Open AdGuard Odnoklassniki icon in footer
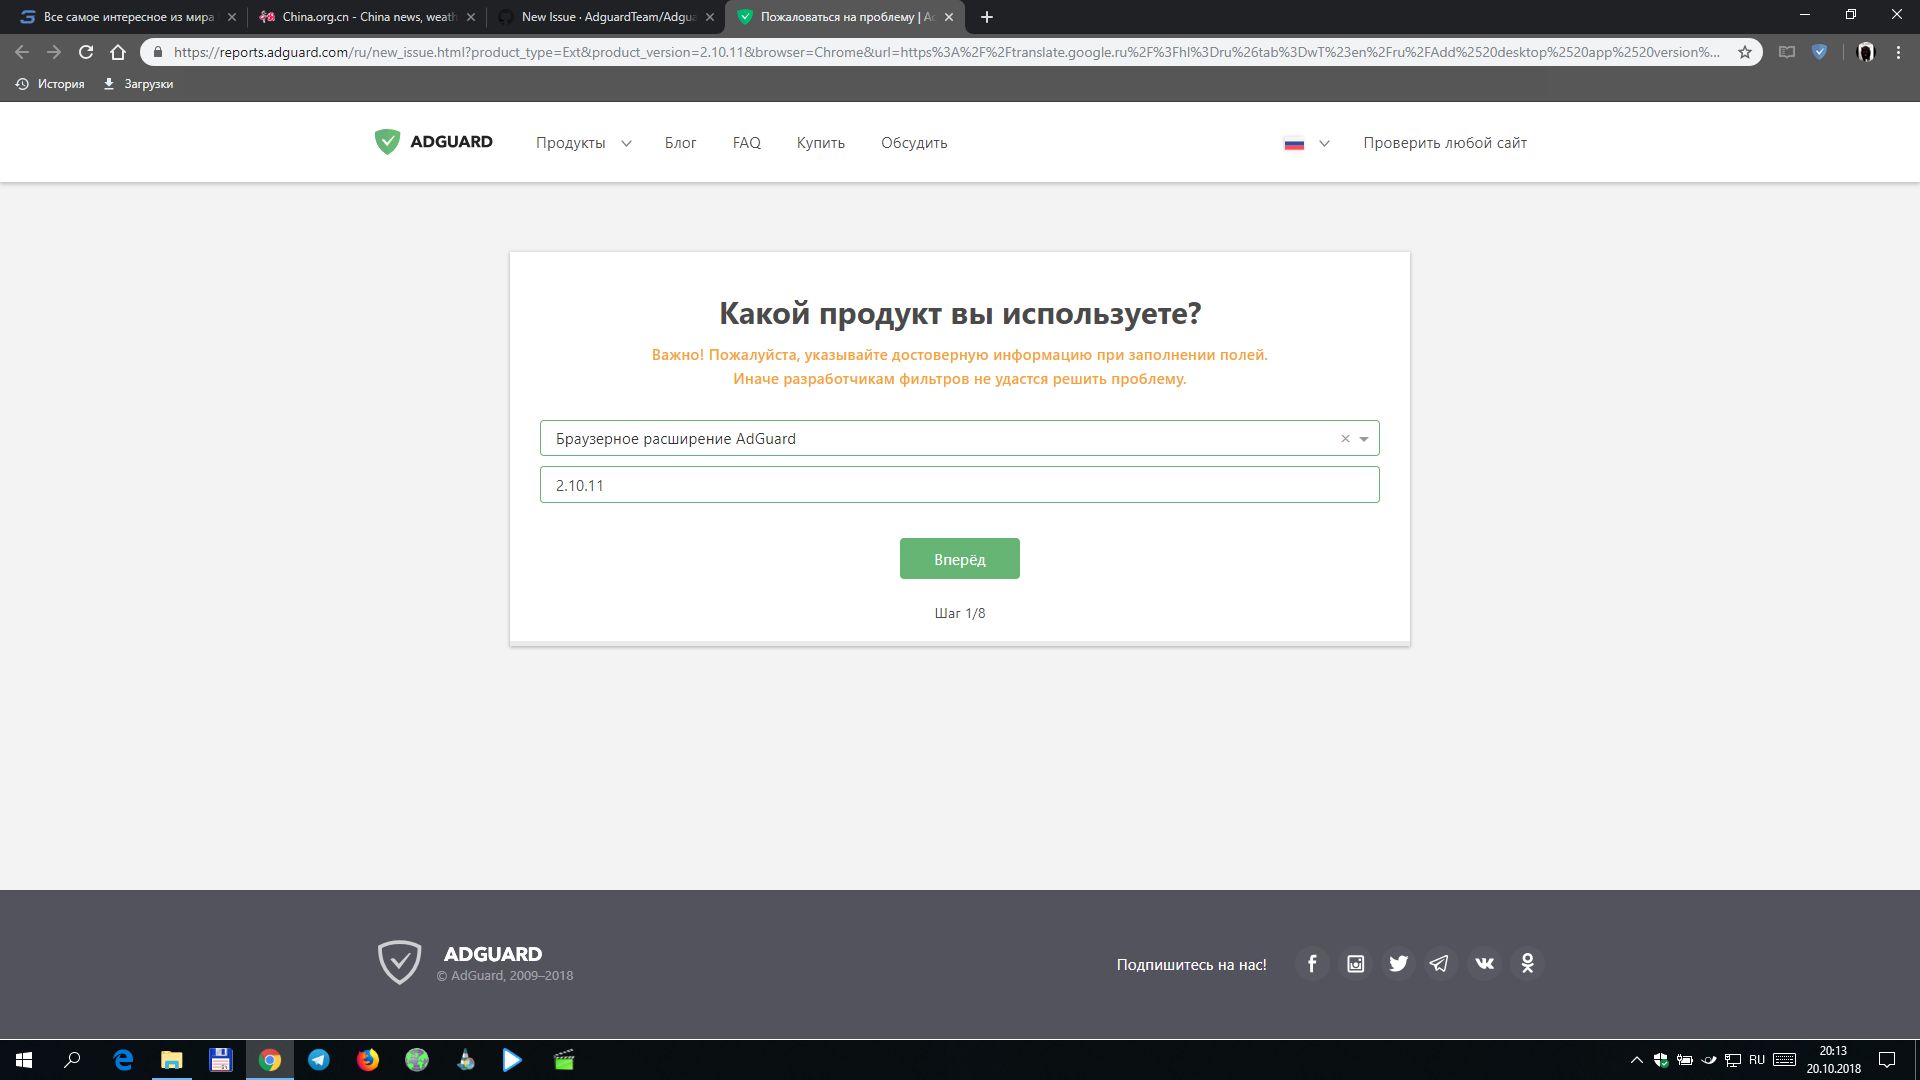The image size is (1920, 1080). pyautogui.click(x=1527, y=964)
